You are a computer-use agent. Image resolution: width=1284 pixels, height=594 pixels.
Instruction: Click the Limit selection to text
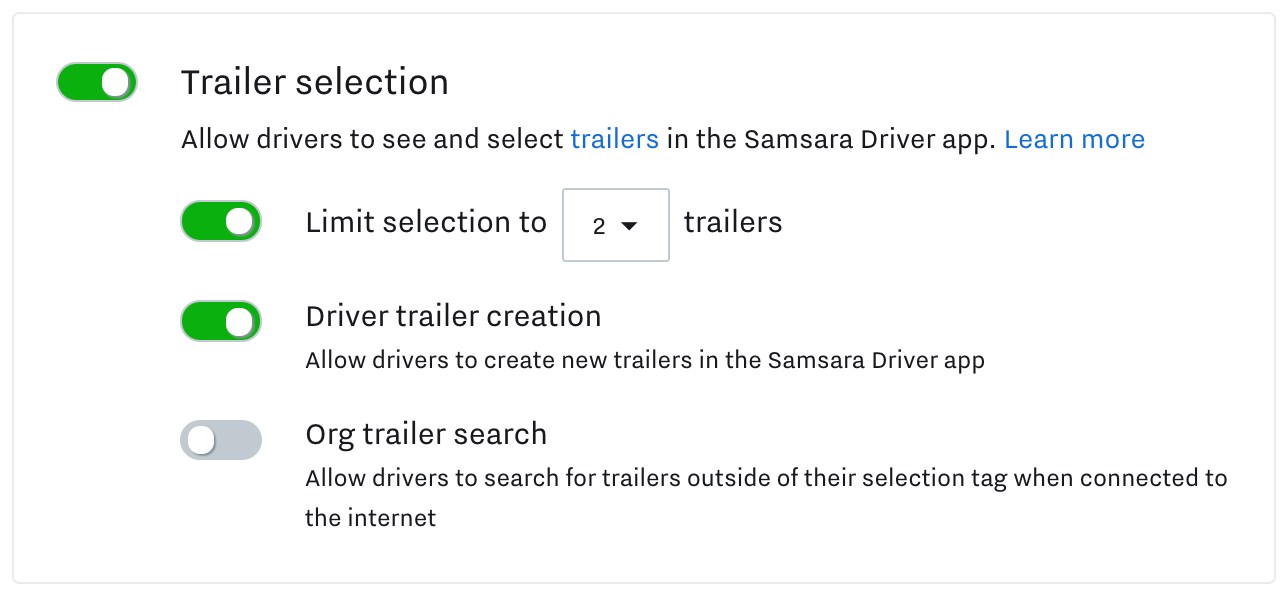click(x=427, y=221)
